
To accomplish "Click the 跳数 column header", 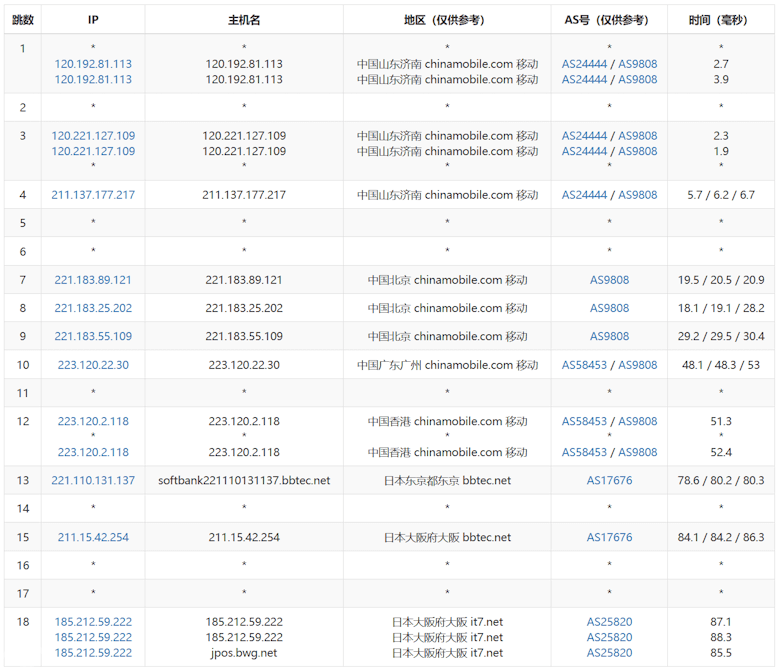I will 22,19.
